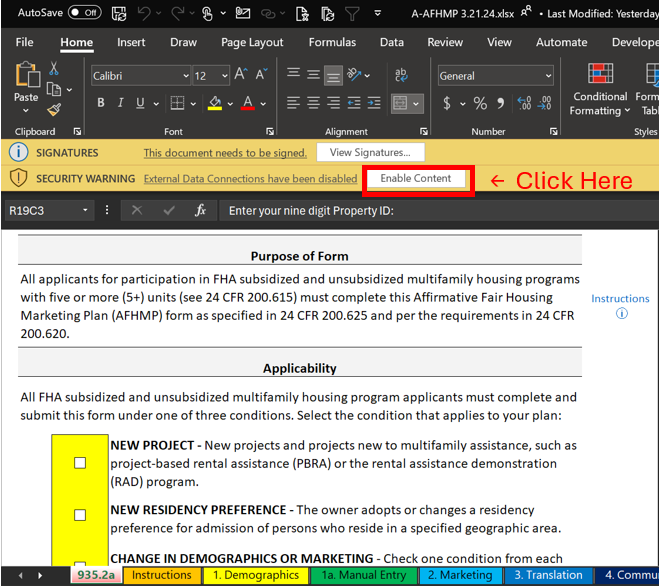Click the Enable Content button
This screenshot has width=659, height=586.
click(416, 179)
